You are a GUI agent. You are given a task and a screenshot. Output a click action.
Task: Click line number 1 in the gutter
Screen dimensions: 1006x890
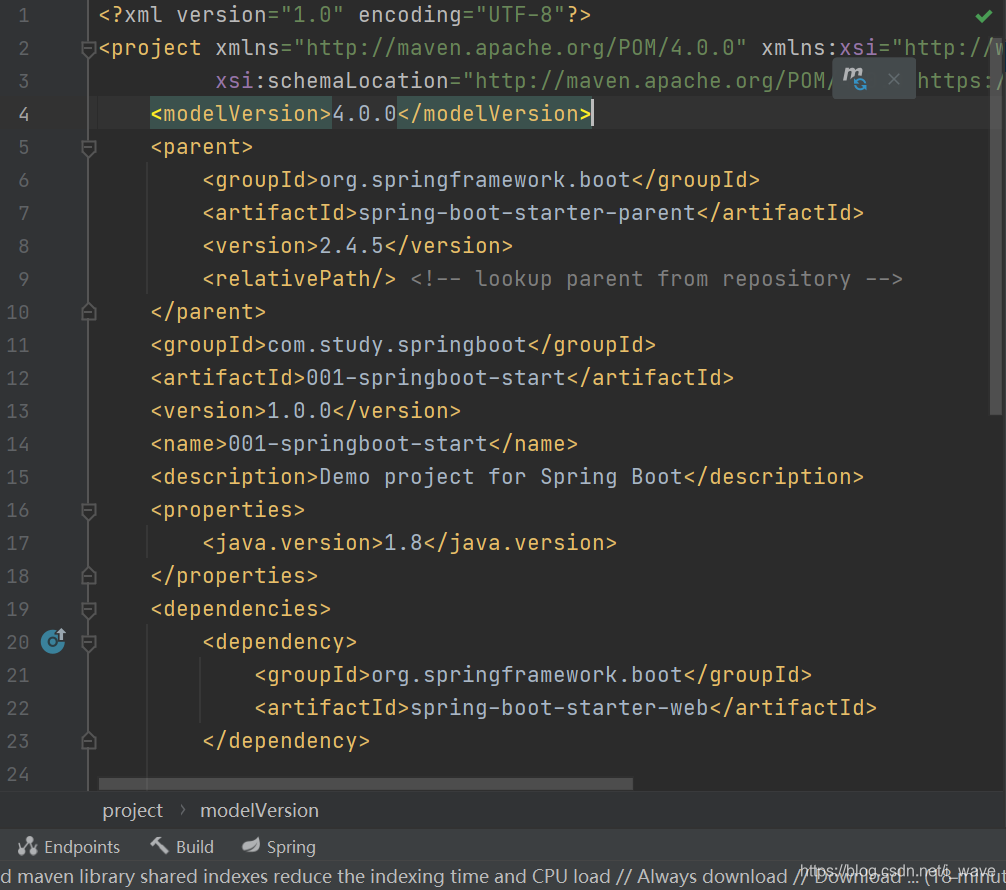point(24,15)
